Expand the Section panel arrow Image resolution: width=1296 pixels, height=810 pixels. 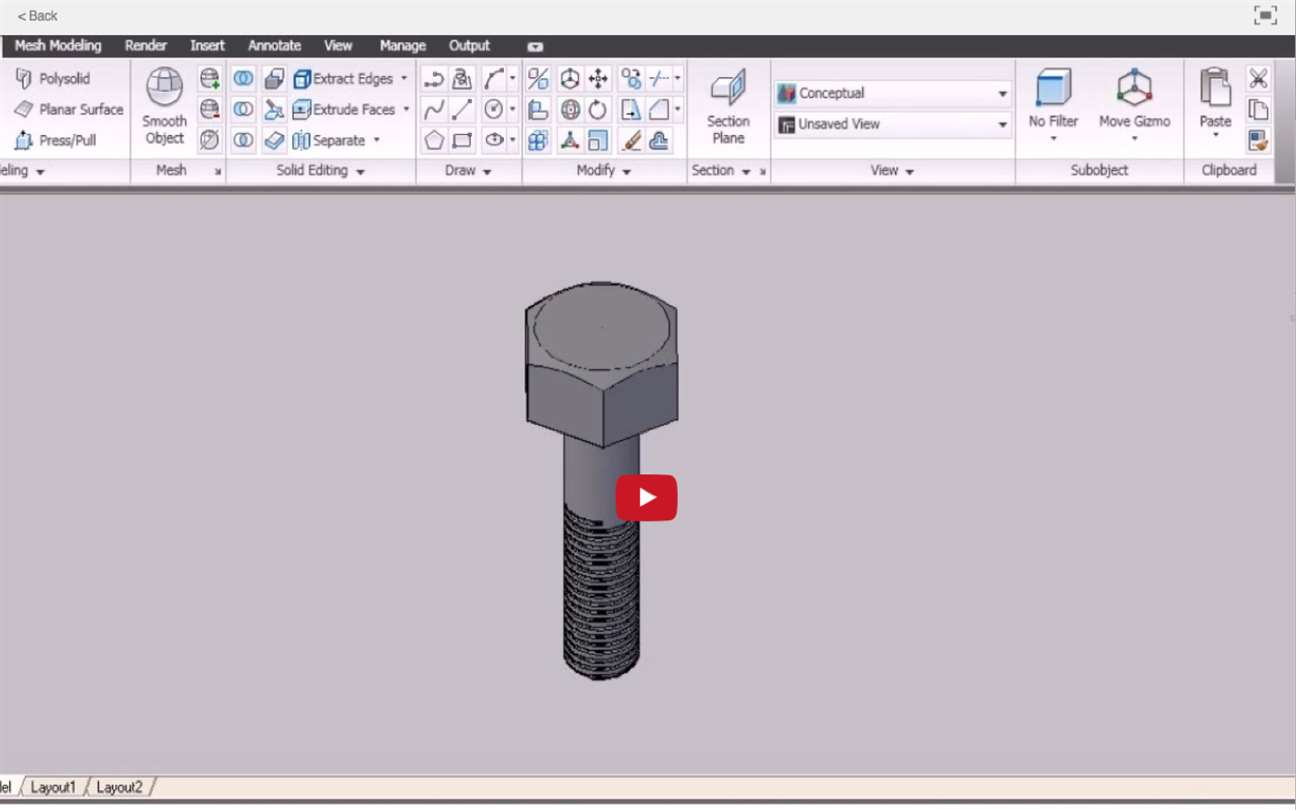click(746, 172)
